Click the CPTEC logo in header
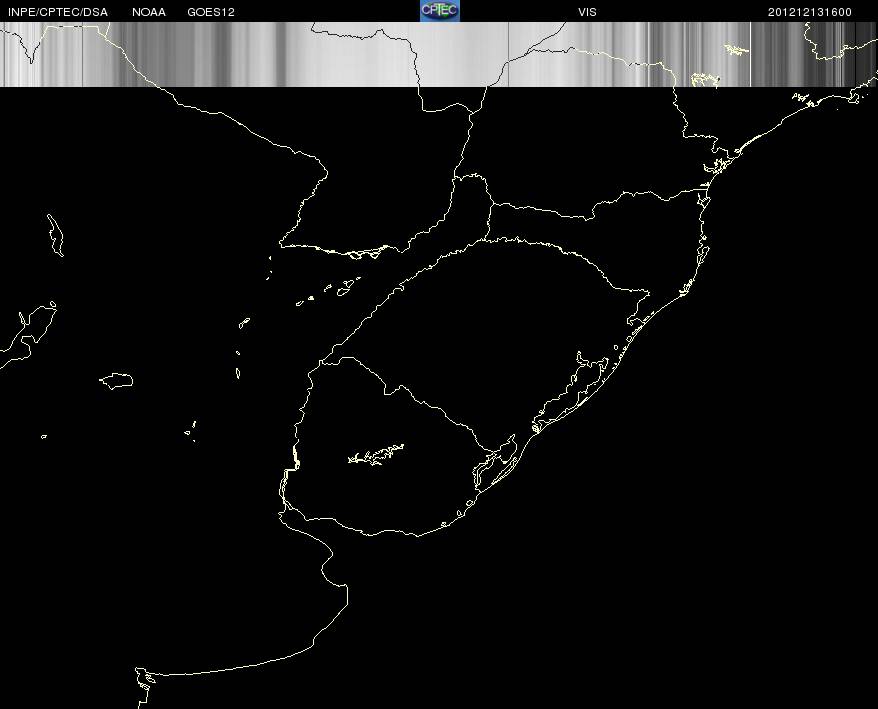 click(x=440, y=11)
